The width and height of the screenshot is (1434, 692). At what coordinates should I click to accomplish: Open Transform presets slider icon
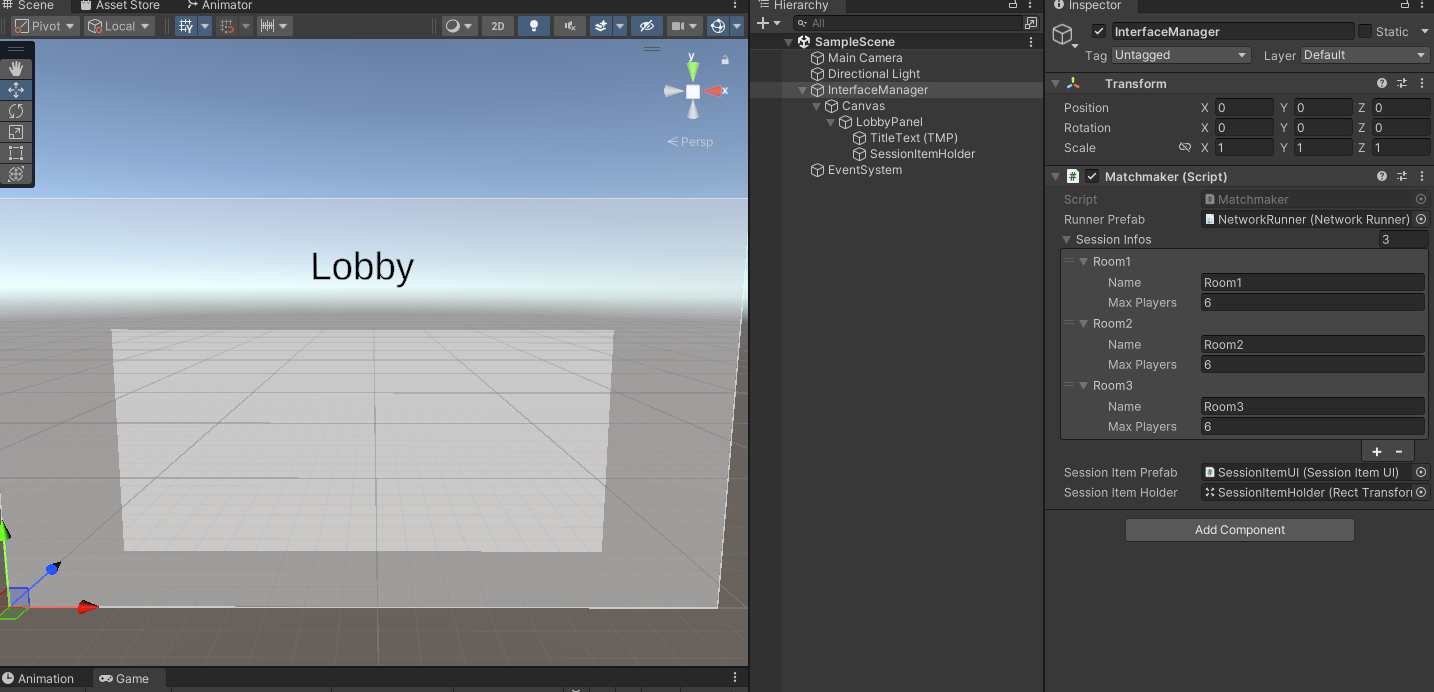click(1402, 84)
